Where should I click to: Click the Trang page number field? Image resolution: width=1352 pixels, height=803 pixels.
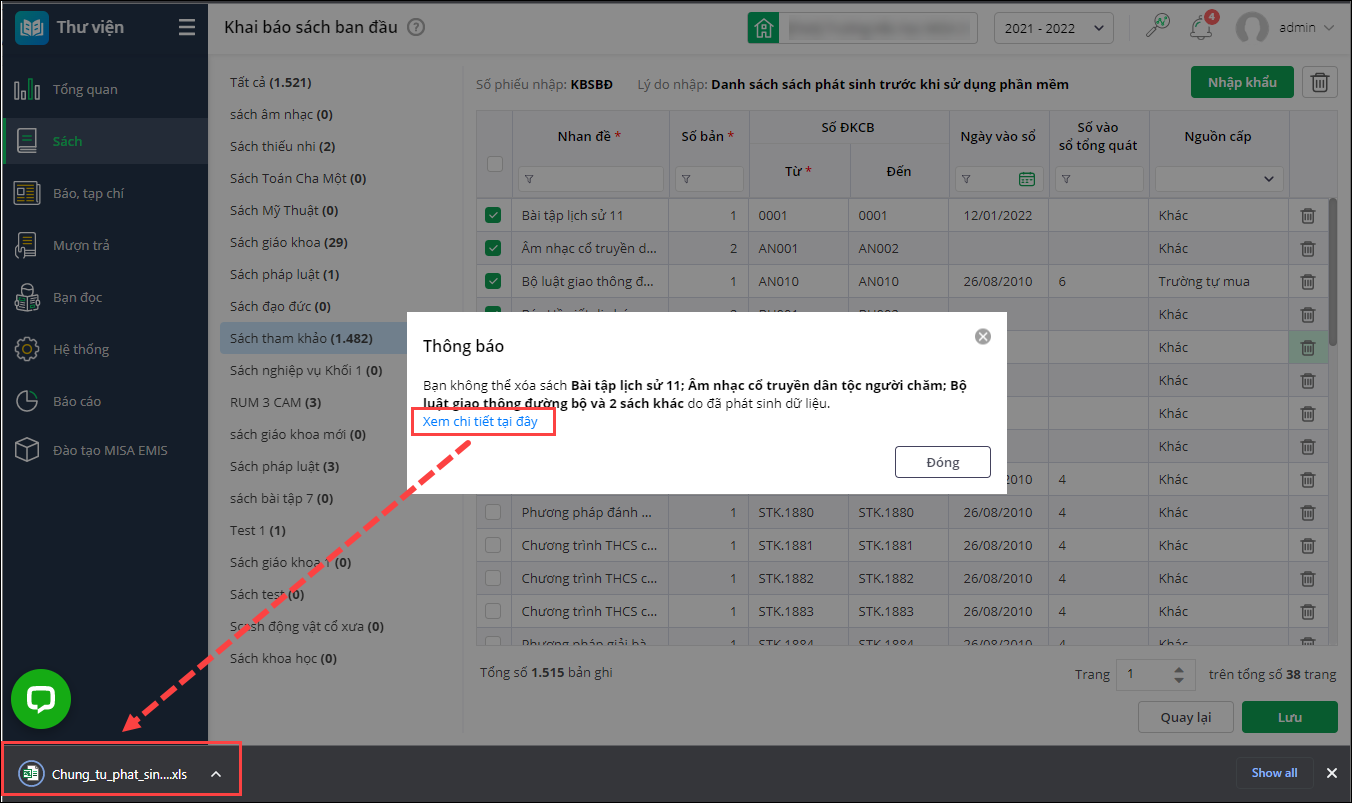click(x=1156, y=674)
